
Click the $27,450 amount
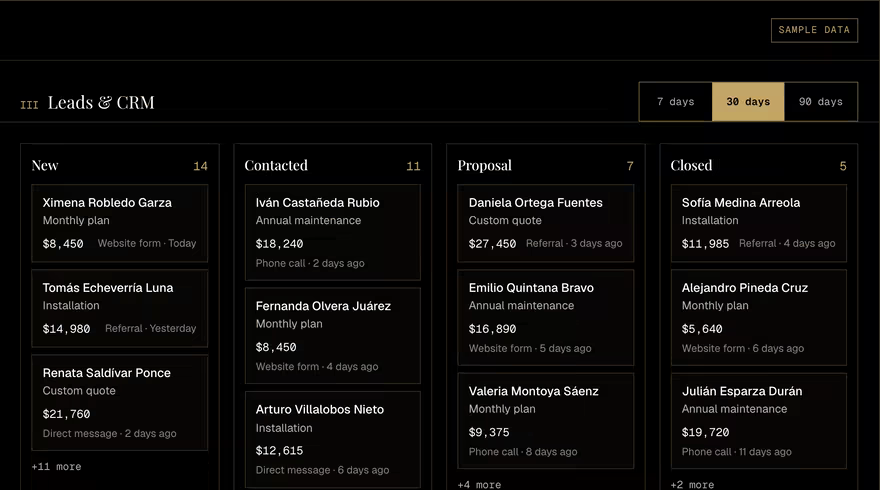point(492,244)
